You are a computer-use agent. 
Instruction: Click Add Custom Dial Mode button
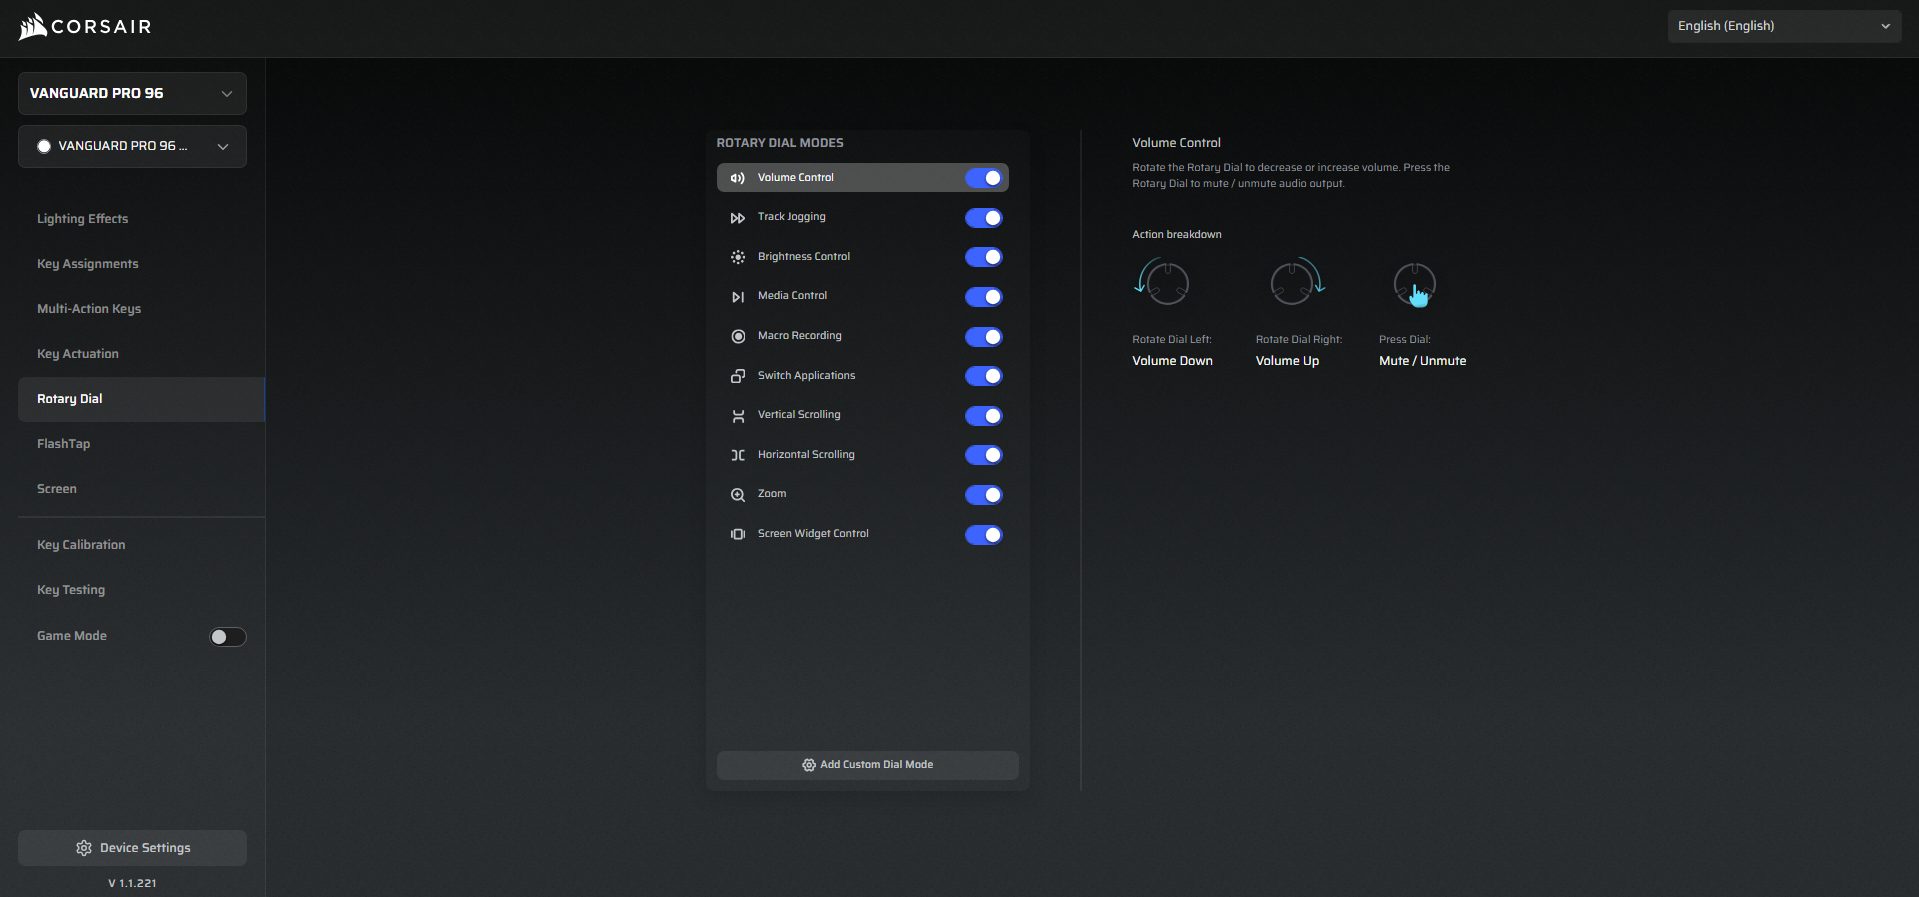pyautogui.click(x=868, y=765)
